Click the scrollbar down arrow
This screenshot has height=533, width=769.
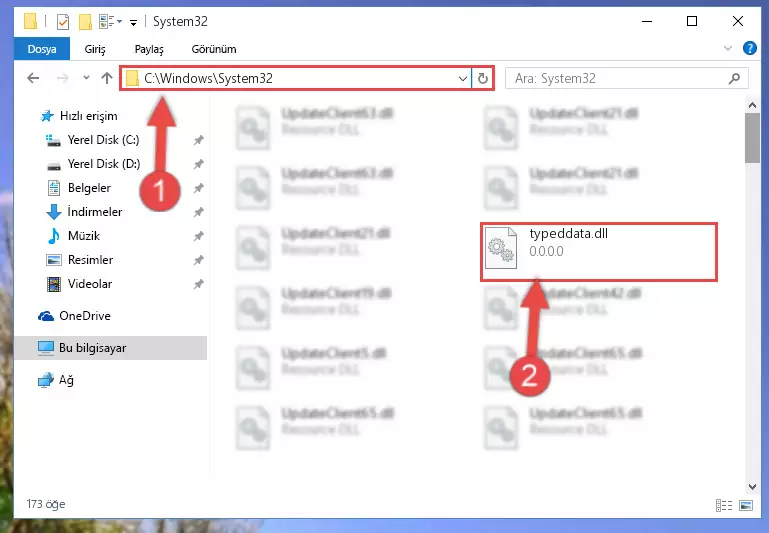[x=752, y=486]
